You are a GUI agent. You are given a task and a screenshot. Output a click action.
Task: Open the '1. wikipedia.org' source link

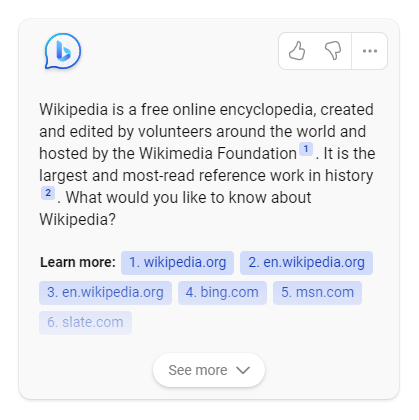(177, 263)
